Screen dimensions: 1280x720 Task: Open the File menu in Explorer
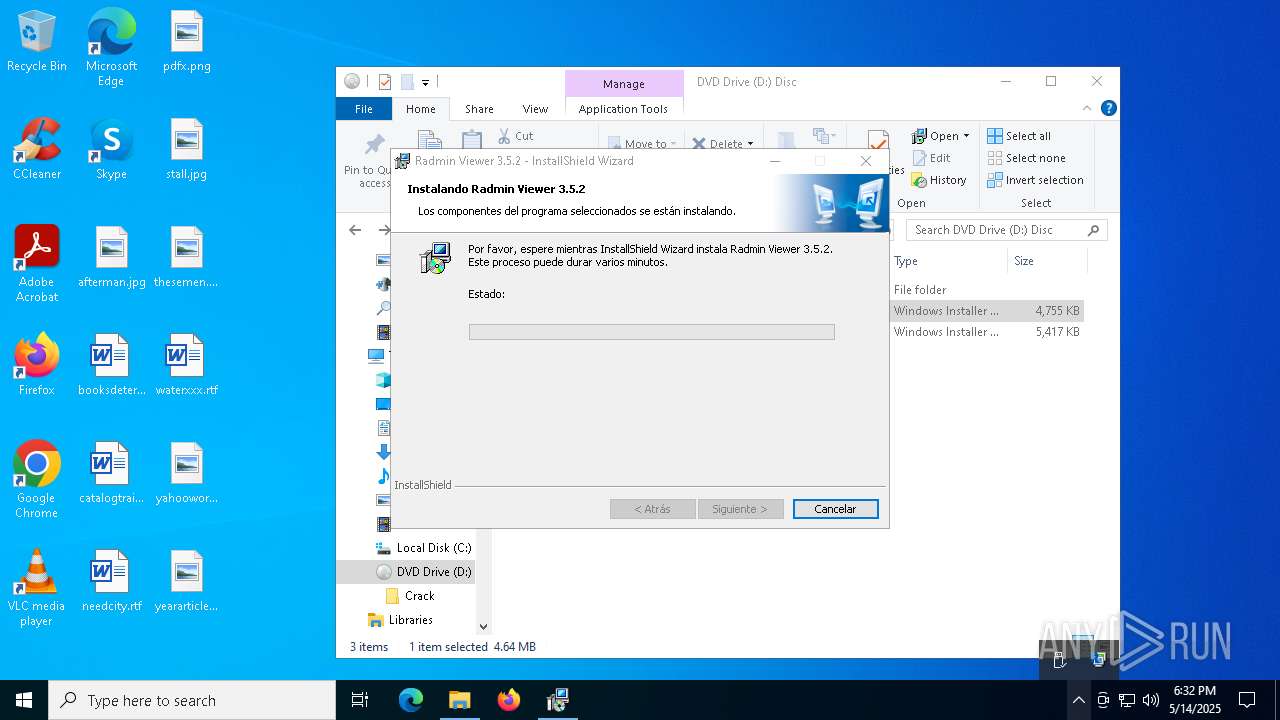364,109
